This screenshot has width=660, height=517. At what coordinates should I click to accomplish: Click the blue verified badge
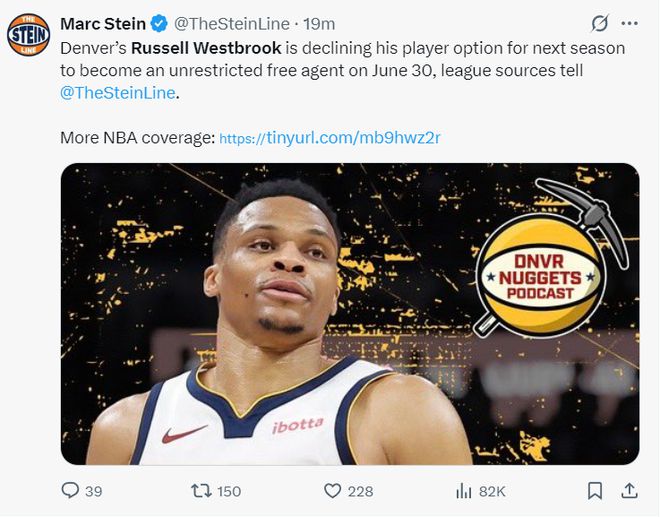pos(158,23)
